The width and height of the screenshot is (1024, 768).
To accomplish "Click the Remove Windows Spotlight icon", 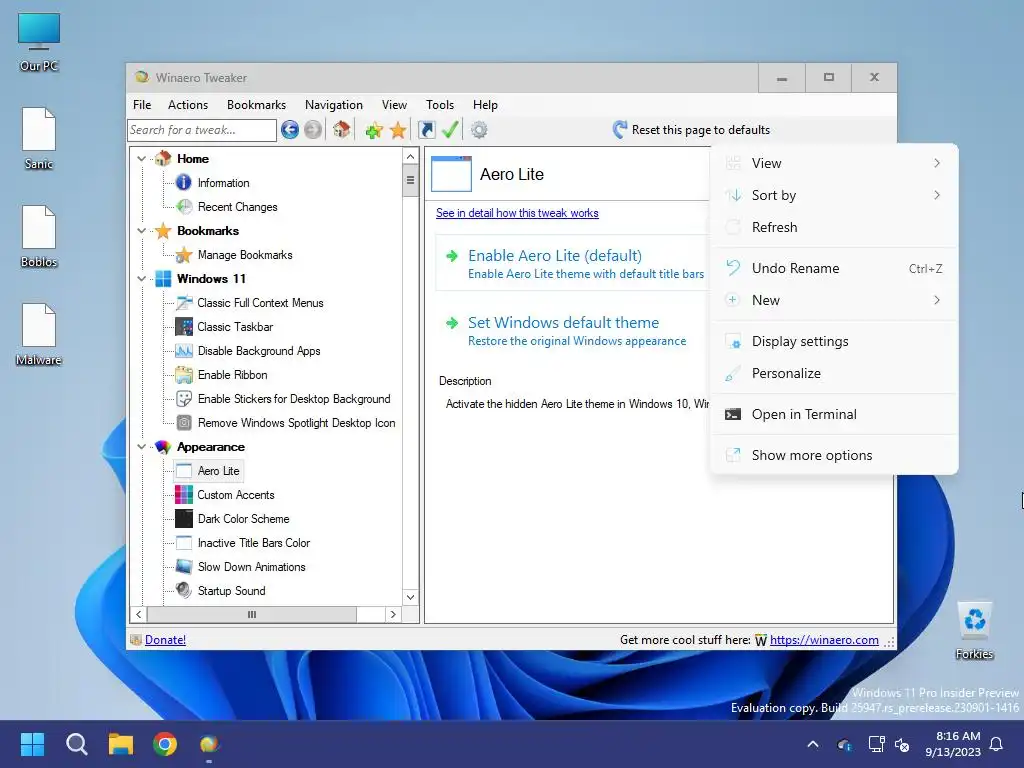I will point(184,423).
